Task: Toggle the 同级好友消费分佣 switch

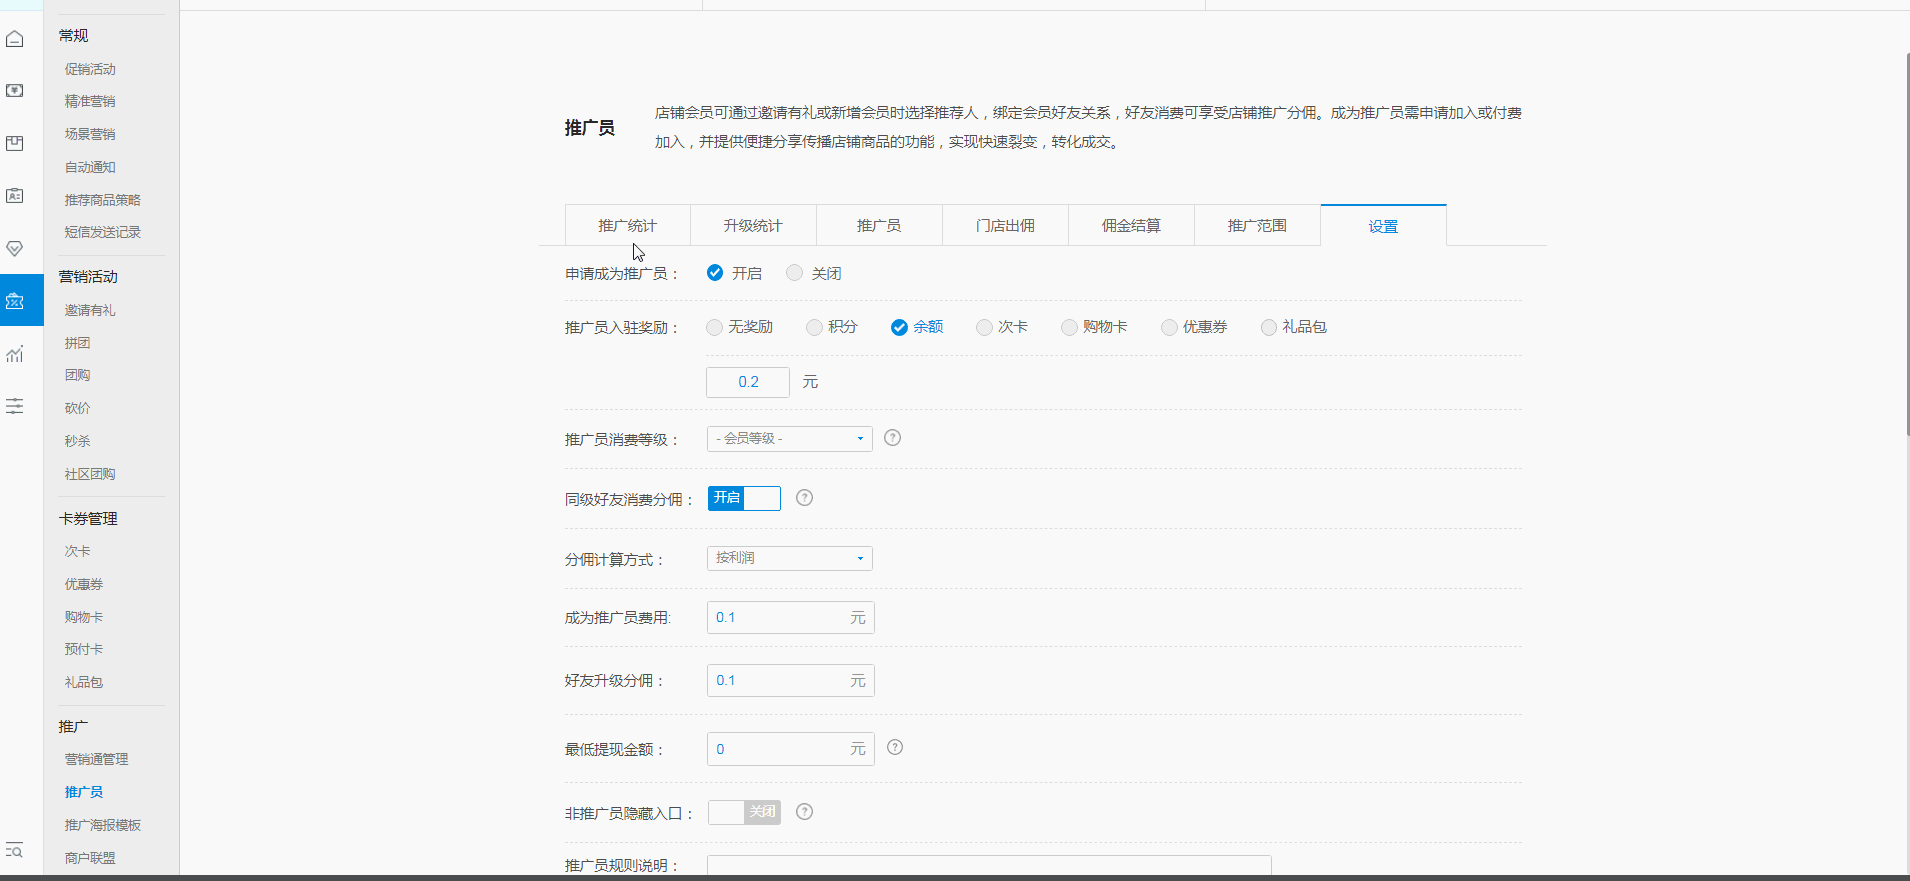Action: (x=744, y=498)
